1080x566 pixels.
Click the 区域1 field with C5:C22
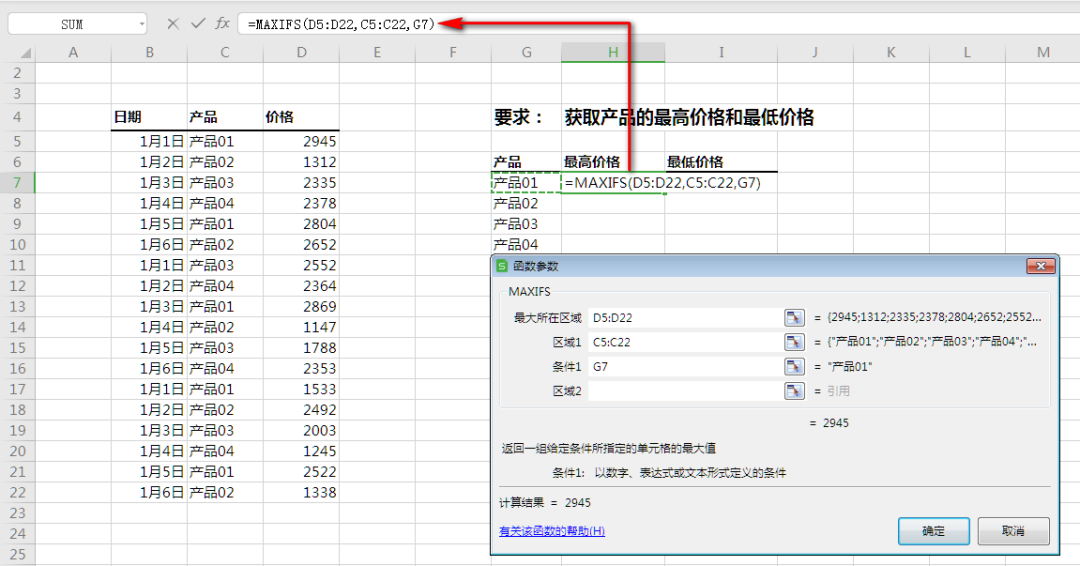(685, 342)
